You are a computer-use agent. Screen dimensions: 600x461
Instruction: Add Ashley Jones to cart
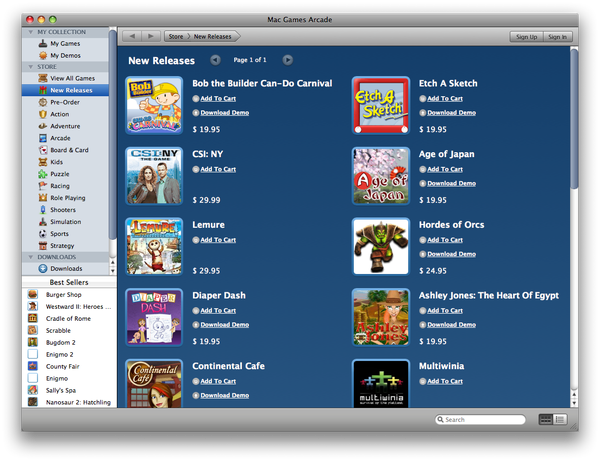[445, 311]
